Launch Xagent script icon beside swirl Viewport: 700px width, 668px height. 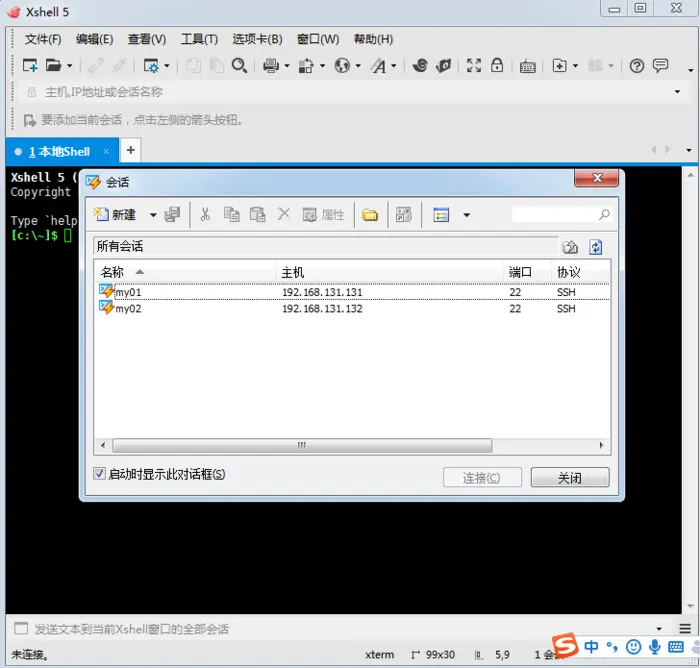point(443,66)
